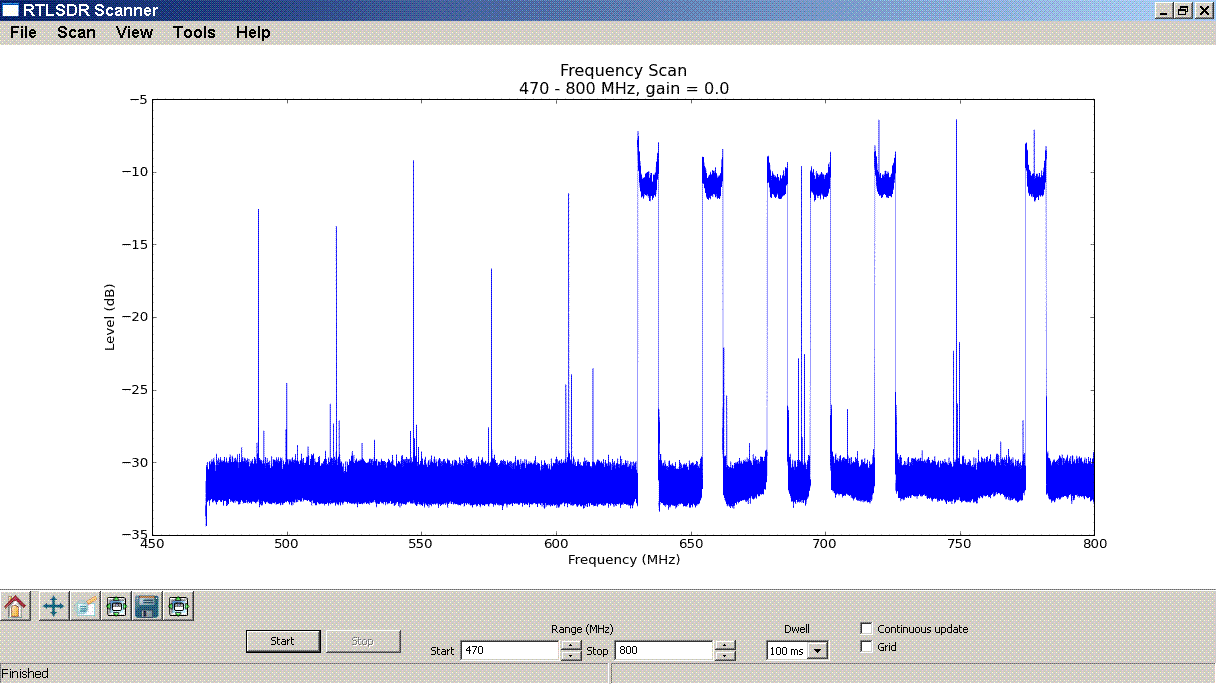Click the Frequency Scan plot title
1216x684 pixels.
[x=623, y=71]
